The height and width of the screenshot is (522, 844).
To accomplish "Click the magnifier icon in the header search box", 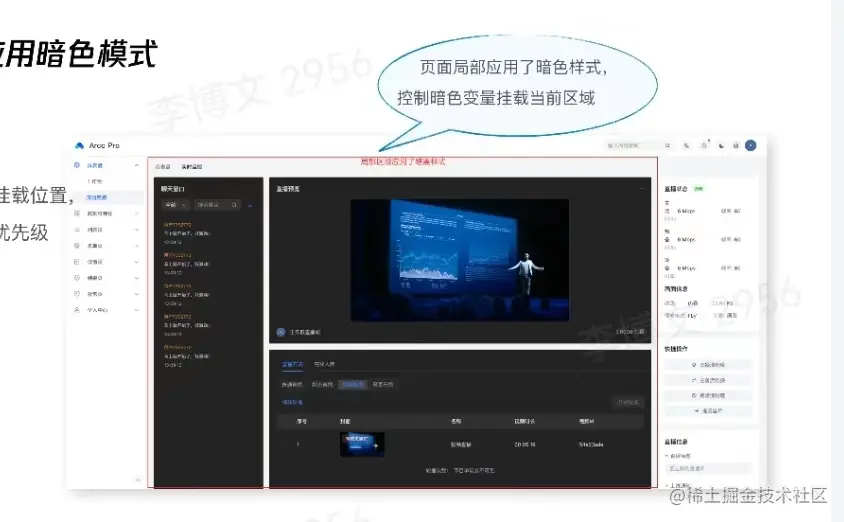I will [x=667, y=146].
